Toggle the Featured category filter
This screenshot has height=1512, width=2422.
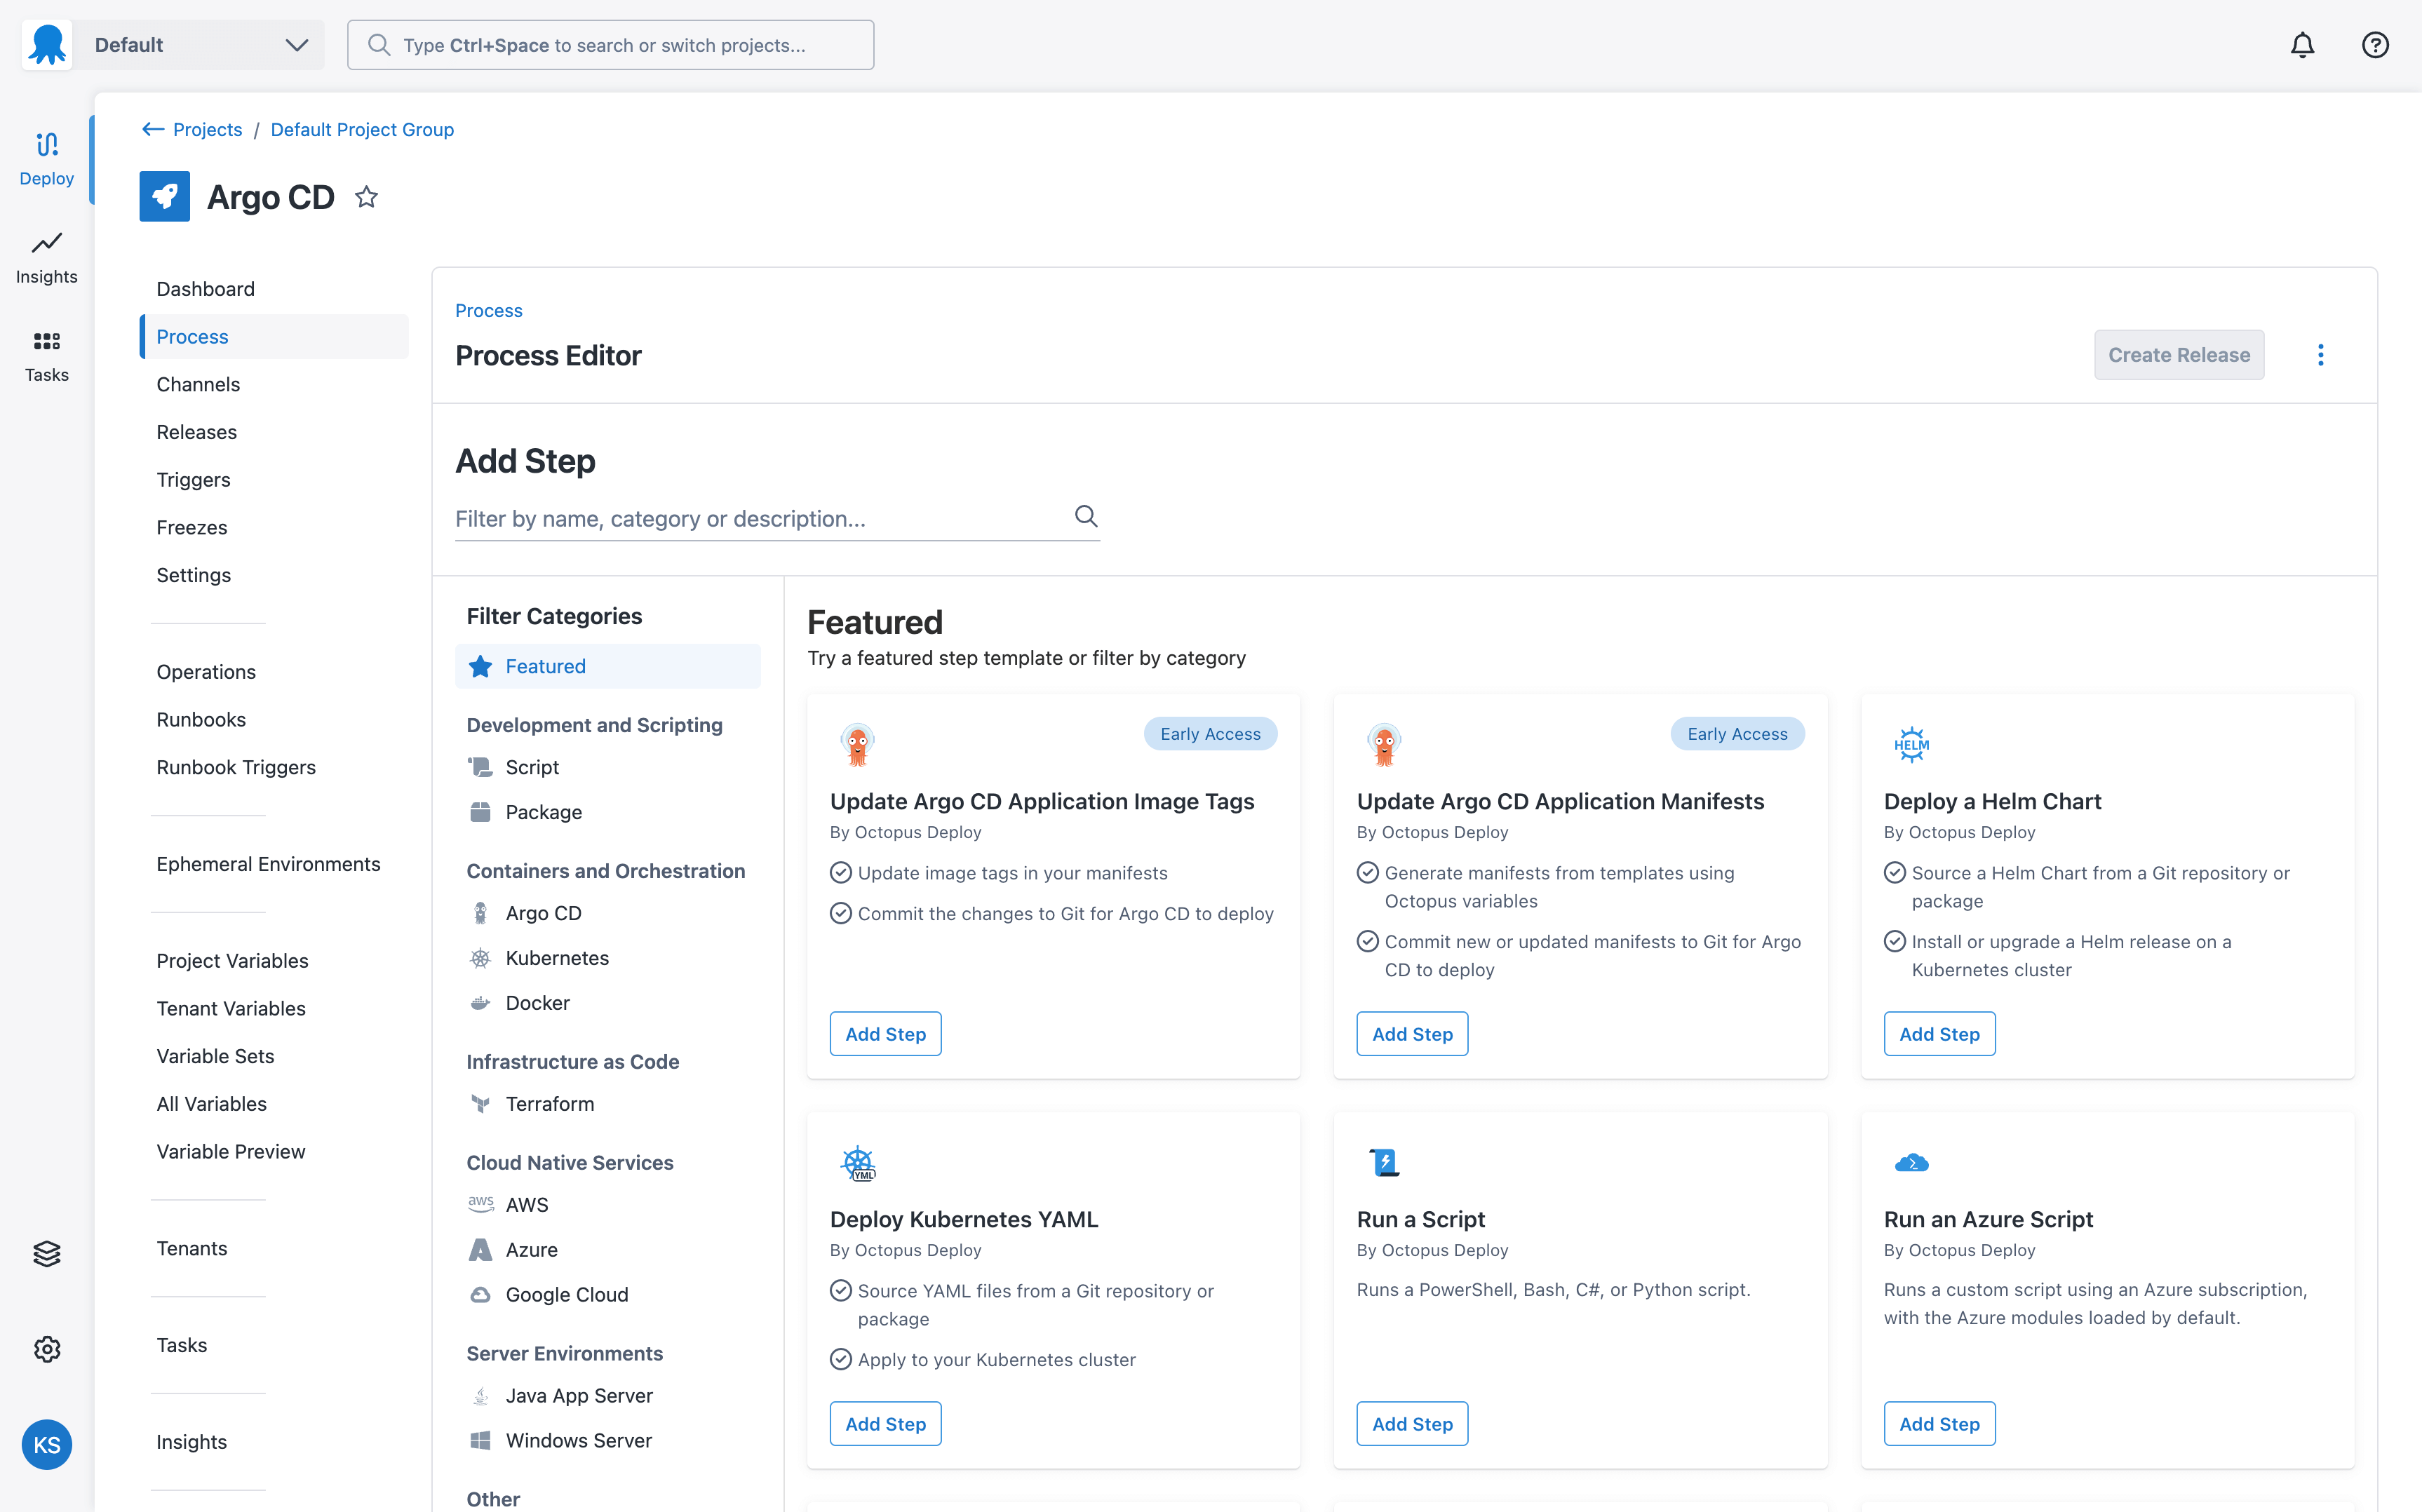coord(545,665)
